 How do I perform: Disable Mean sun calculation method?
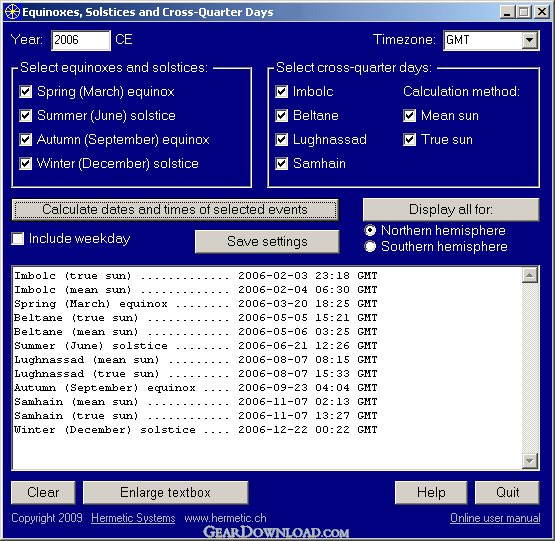tap(410, 115)
